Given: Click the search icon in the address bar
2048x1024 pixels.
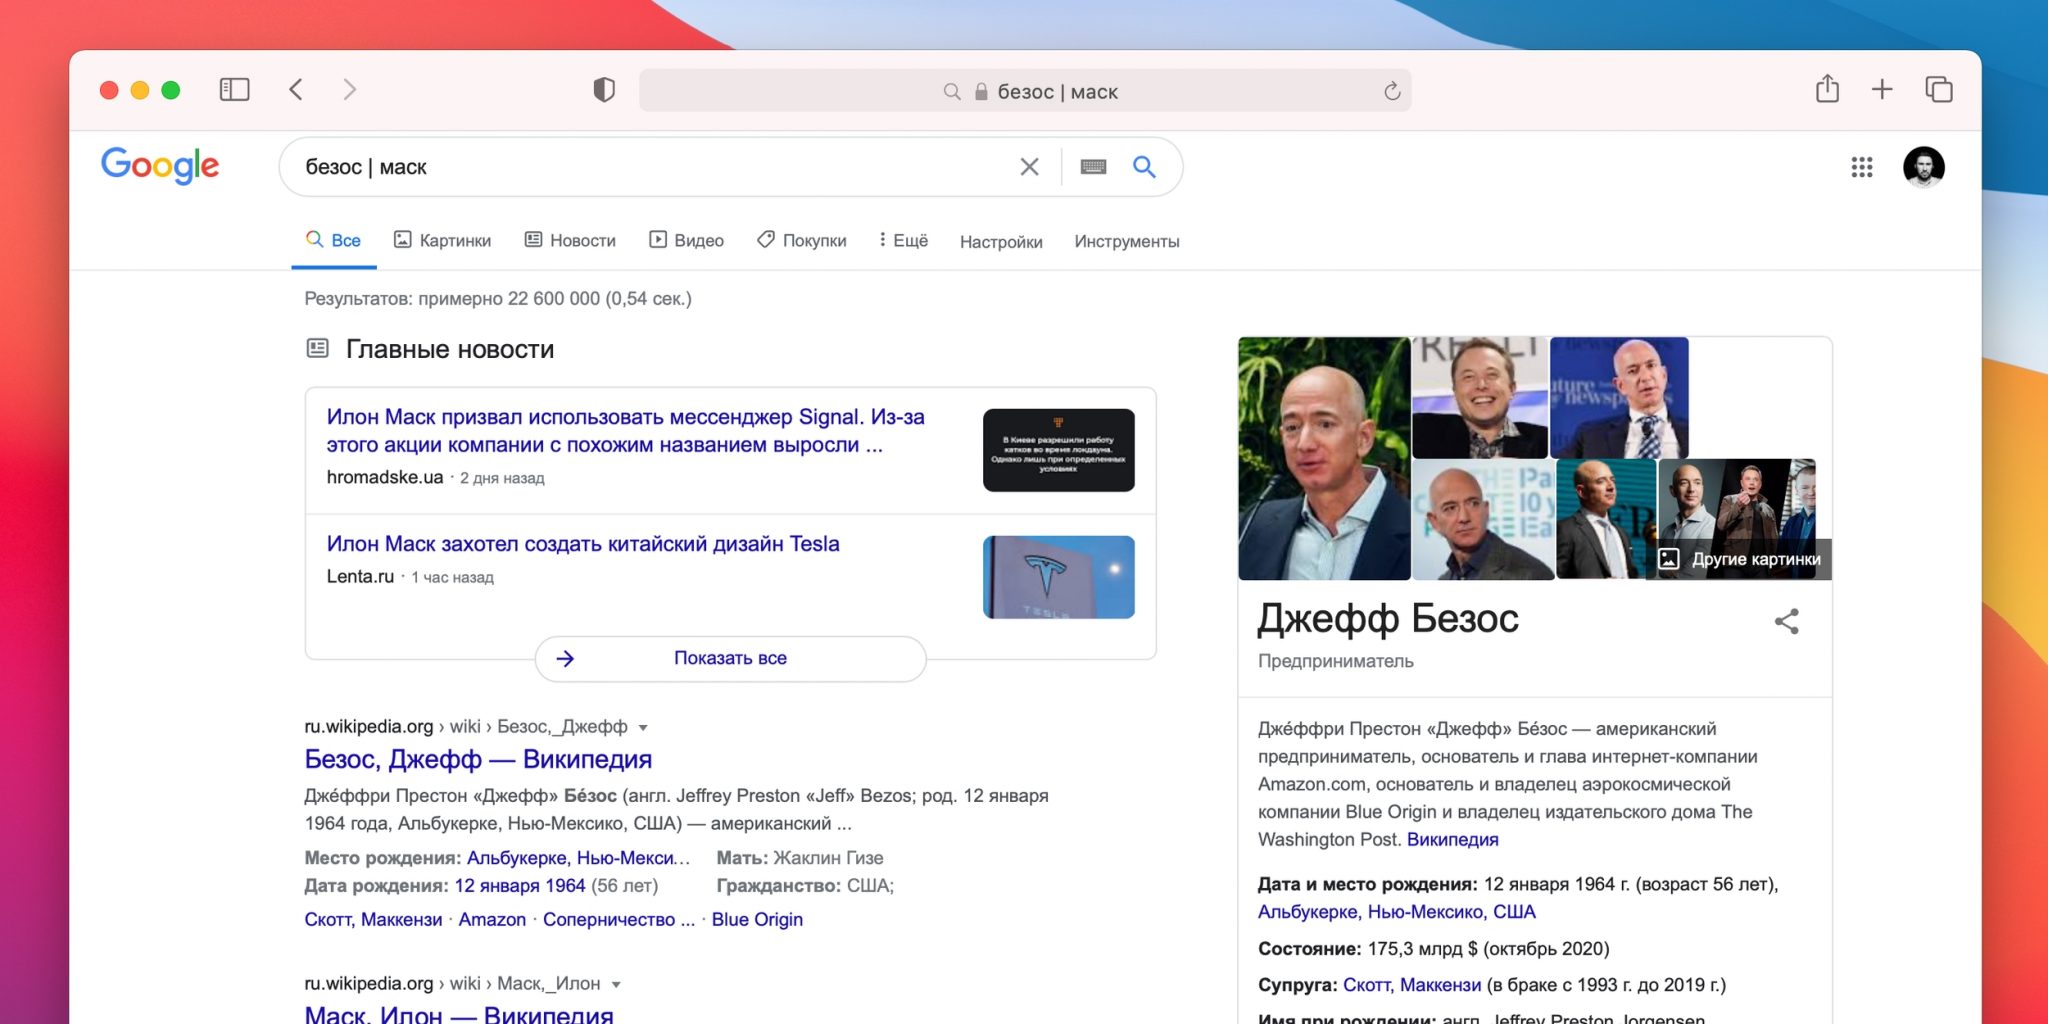Looking at the screenshot, I should pyautogui.click(x=952, y=92).
